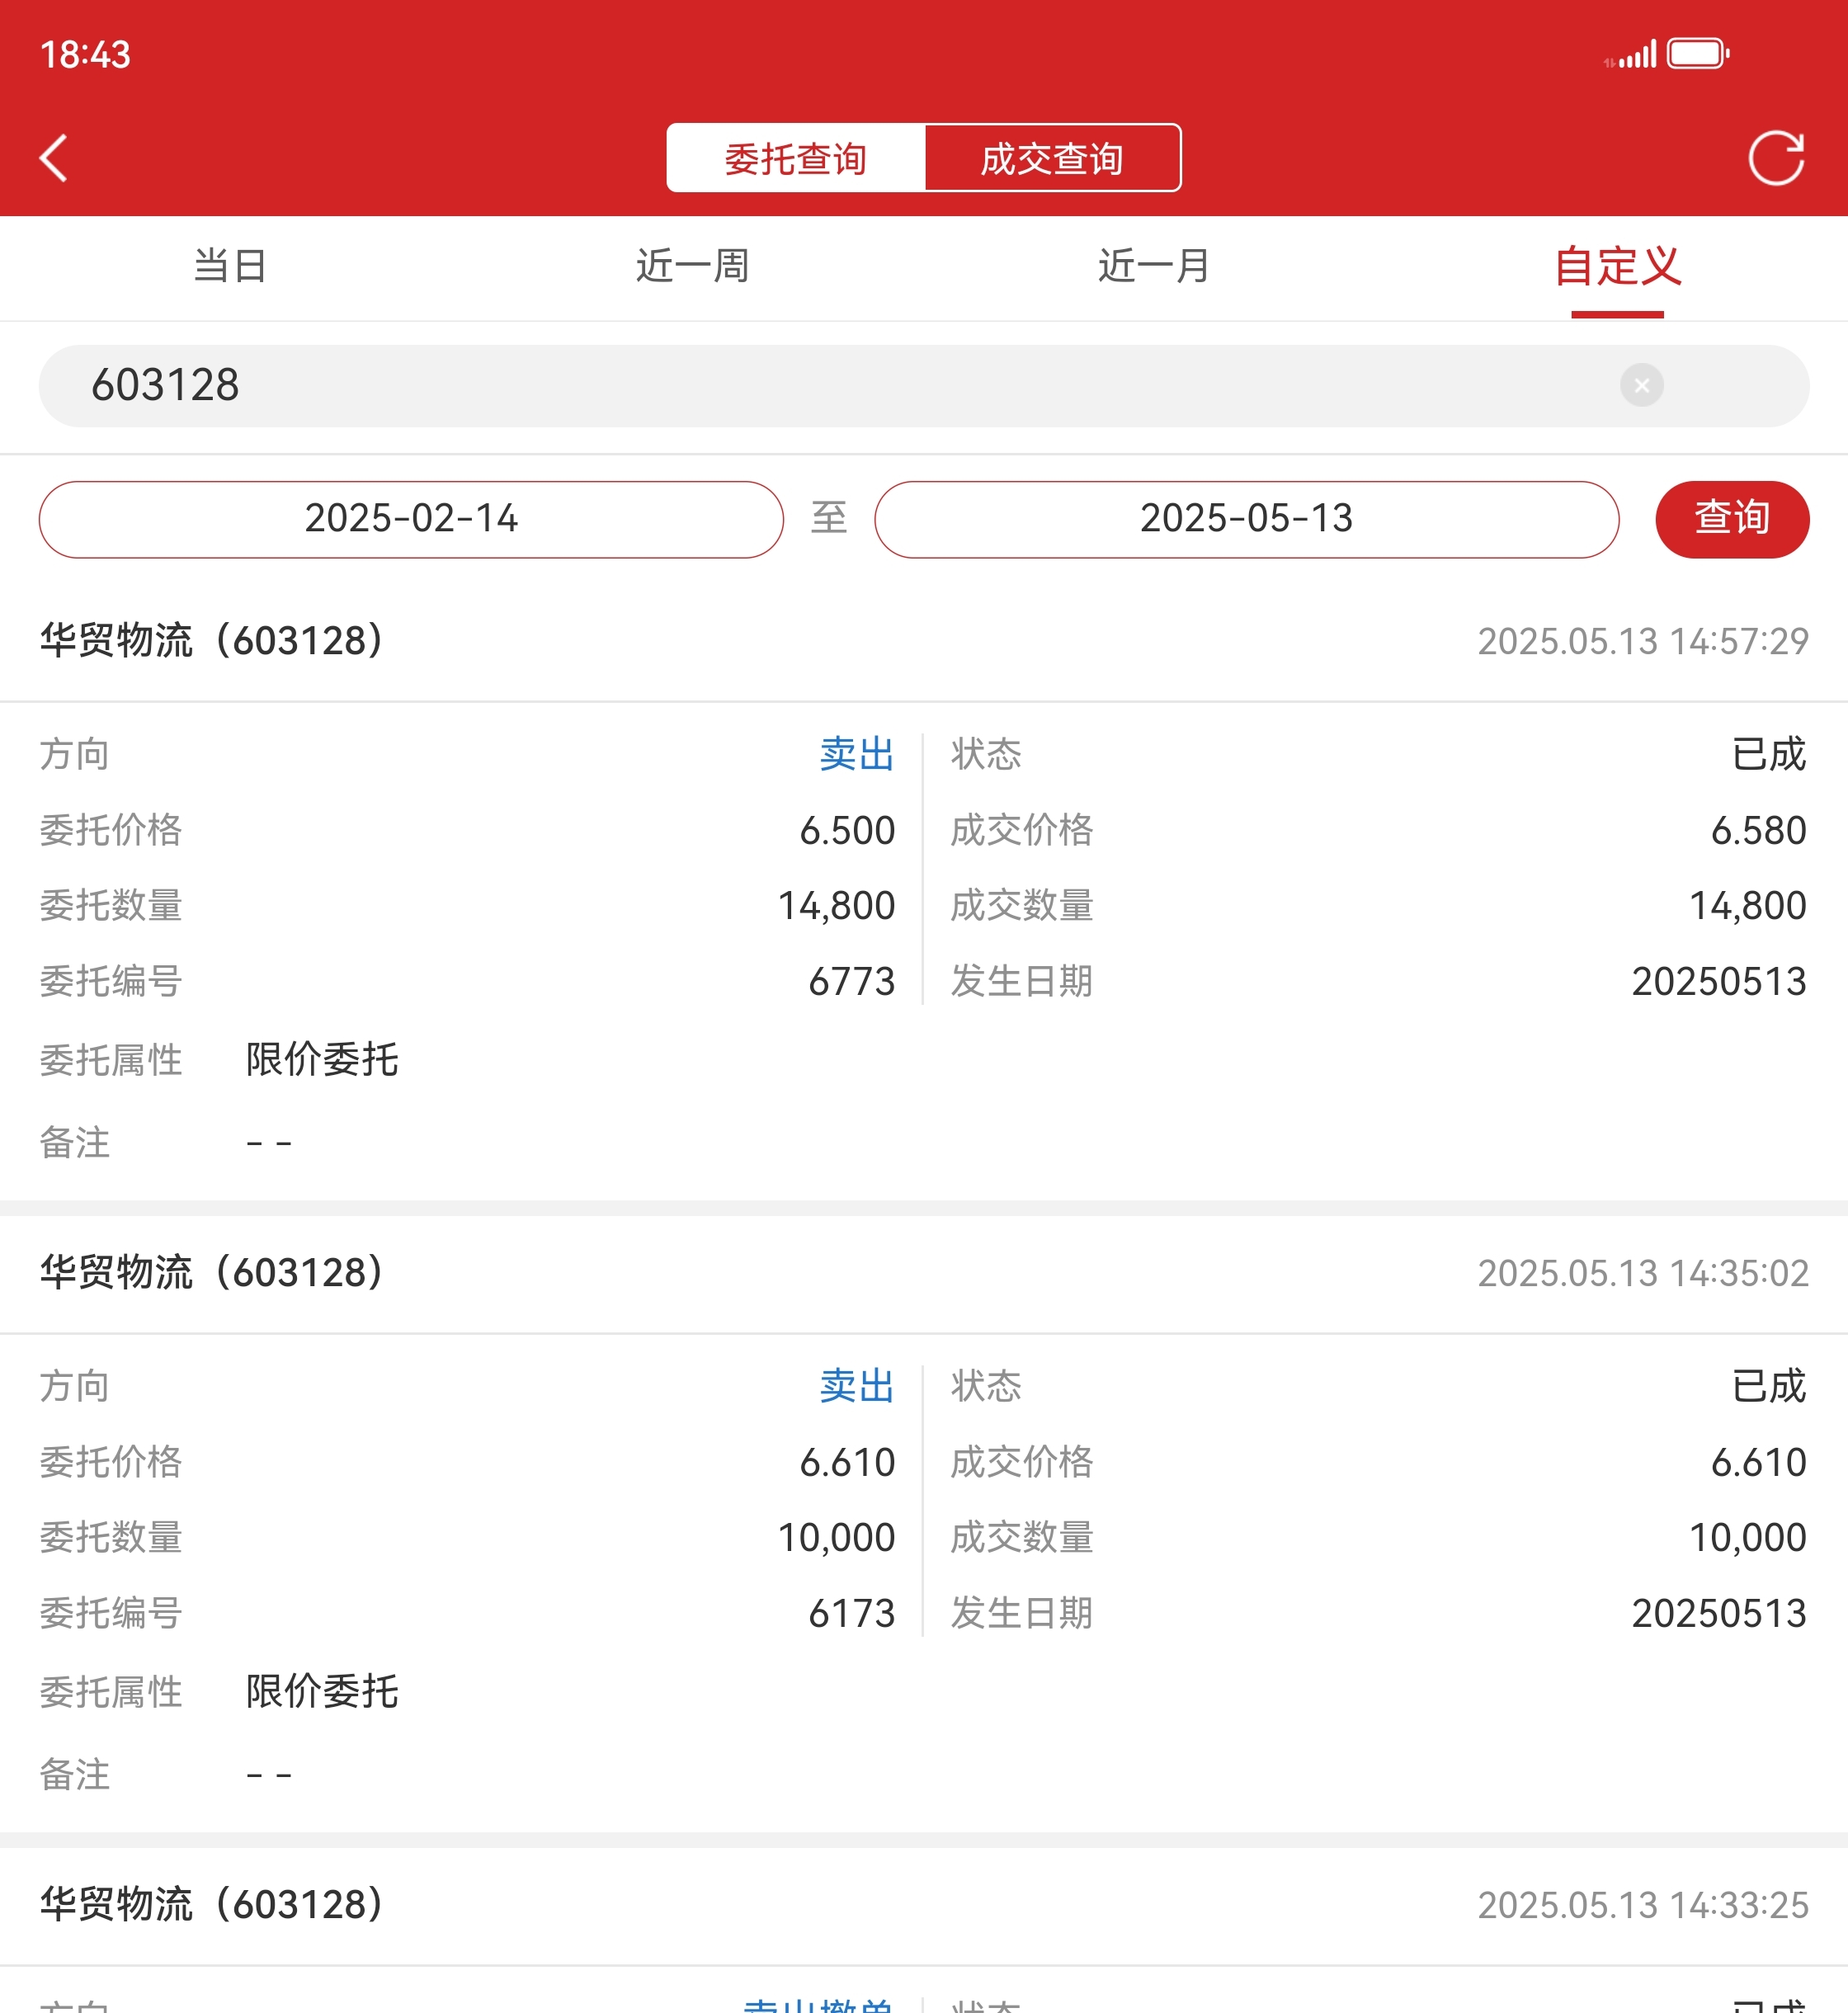Tap the status bar time 18:43
Screen dimensions: 1848x2013
(85, 54)
